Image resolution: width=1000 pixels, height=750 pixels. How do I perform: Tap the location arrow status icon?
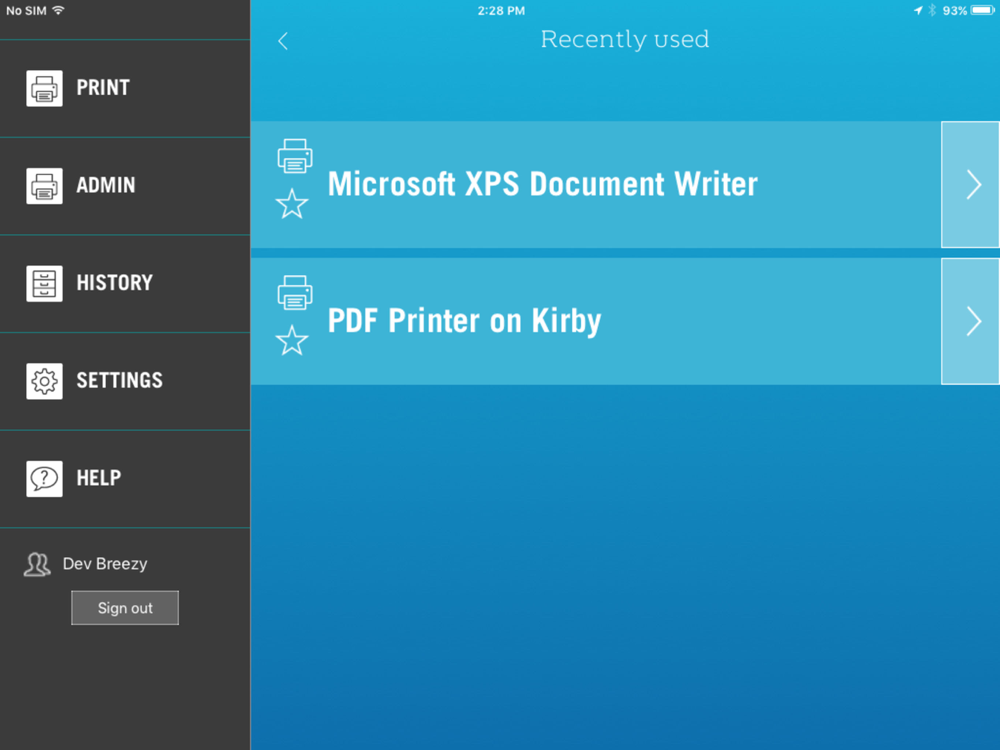tap(918, 10)
